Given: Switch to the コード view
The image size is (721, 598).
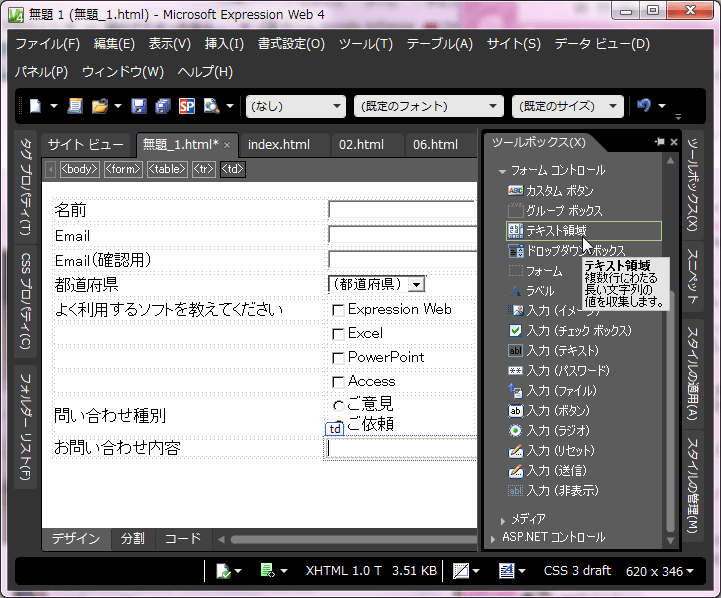Looking at the screenshot, I should click(x=183, y=539).
